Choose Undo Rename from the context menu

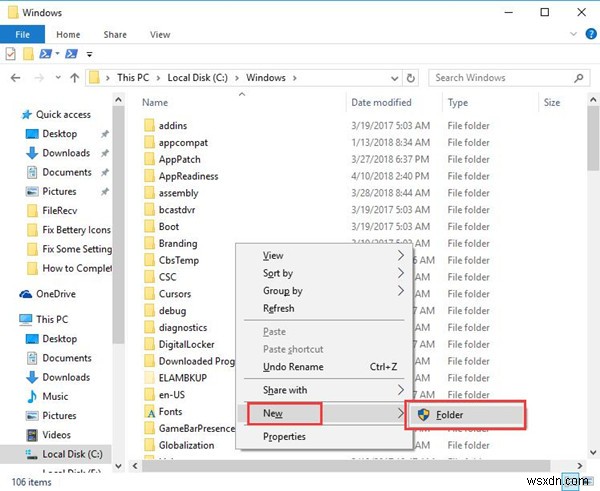click(324, 367)
